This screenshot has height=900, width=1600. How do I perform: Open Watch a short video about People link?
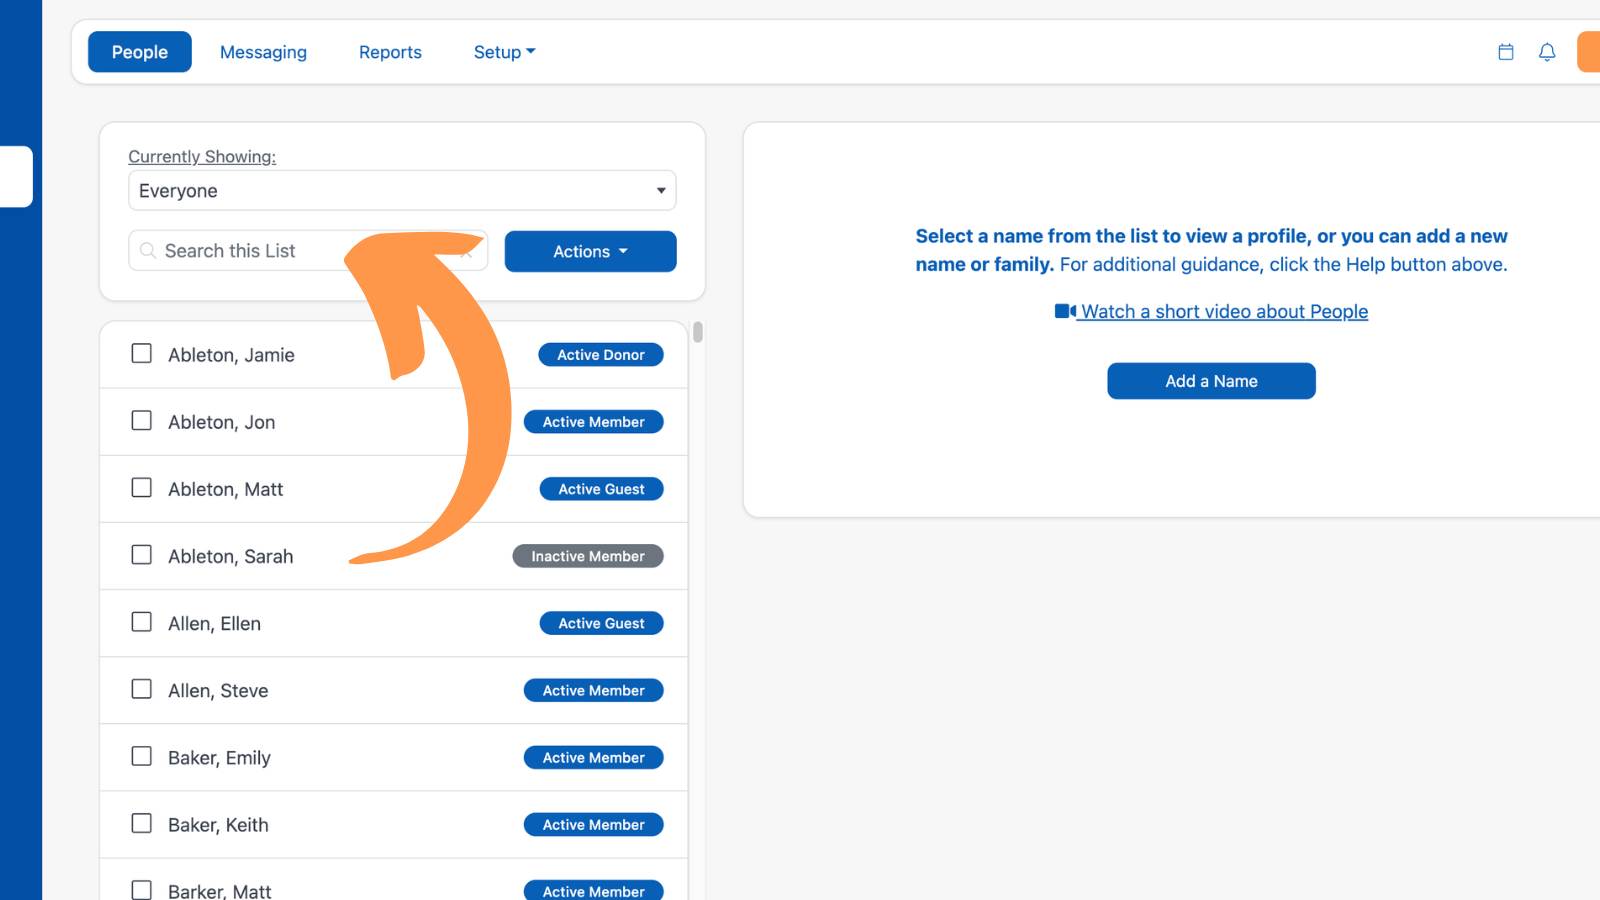click(1224, 311)
